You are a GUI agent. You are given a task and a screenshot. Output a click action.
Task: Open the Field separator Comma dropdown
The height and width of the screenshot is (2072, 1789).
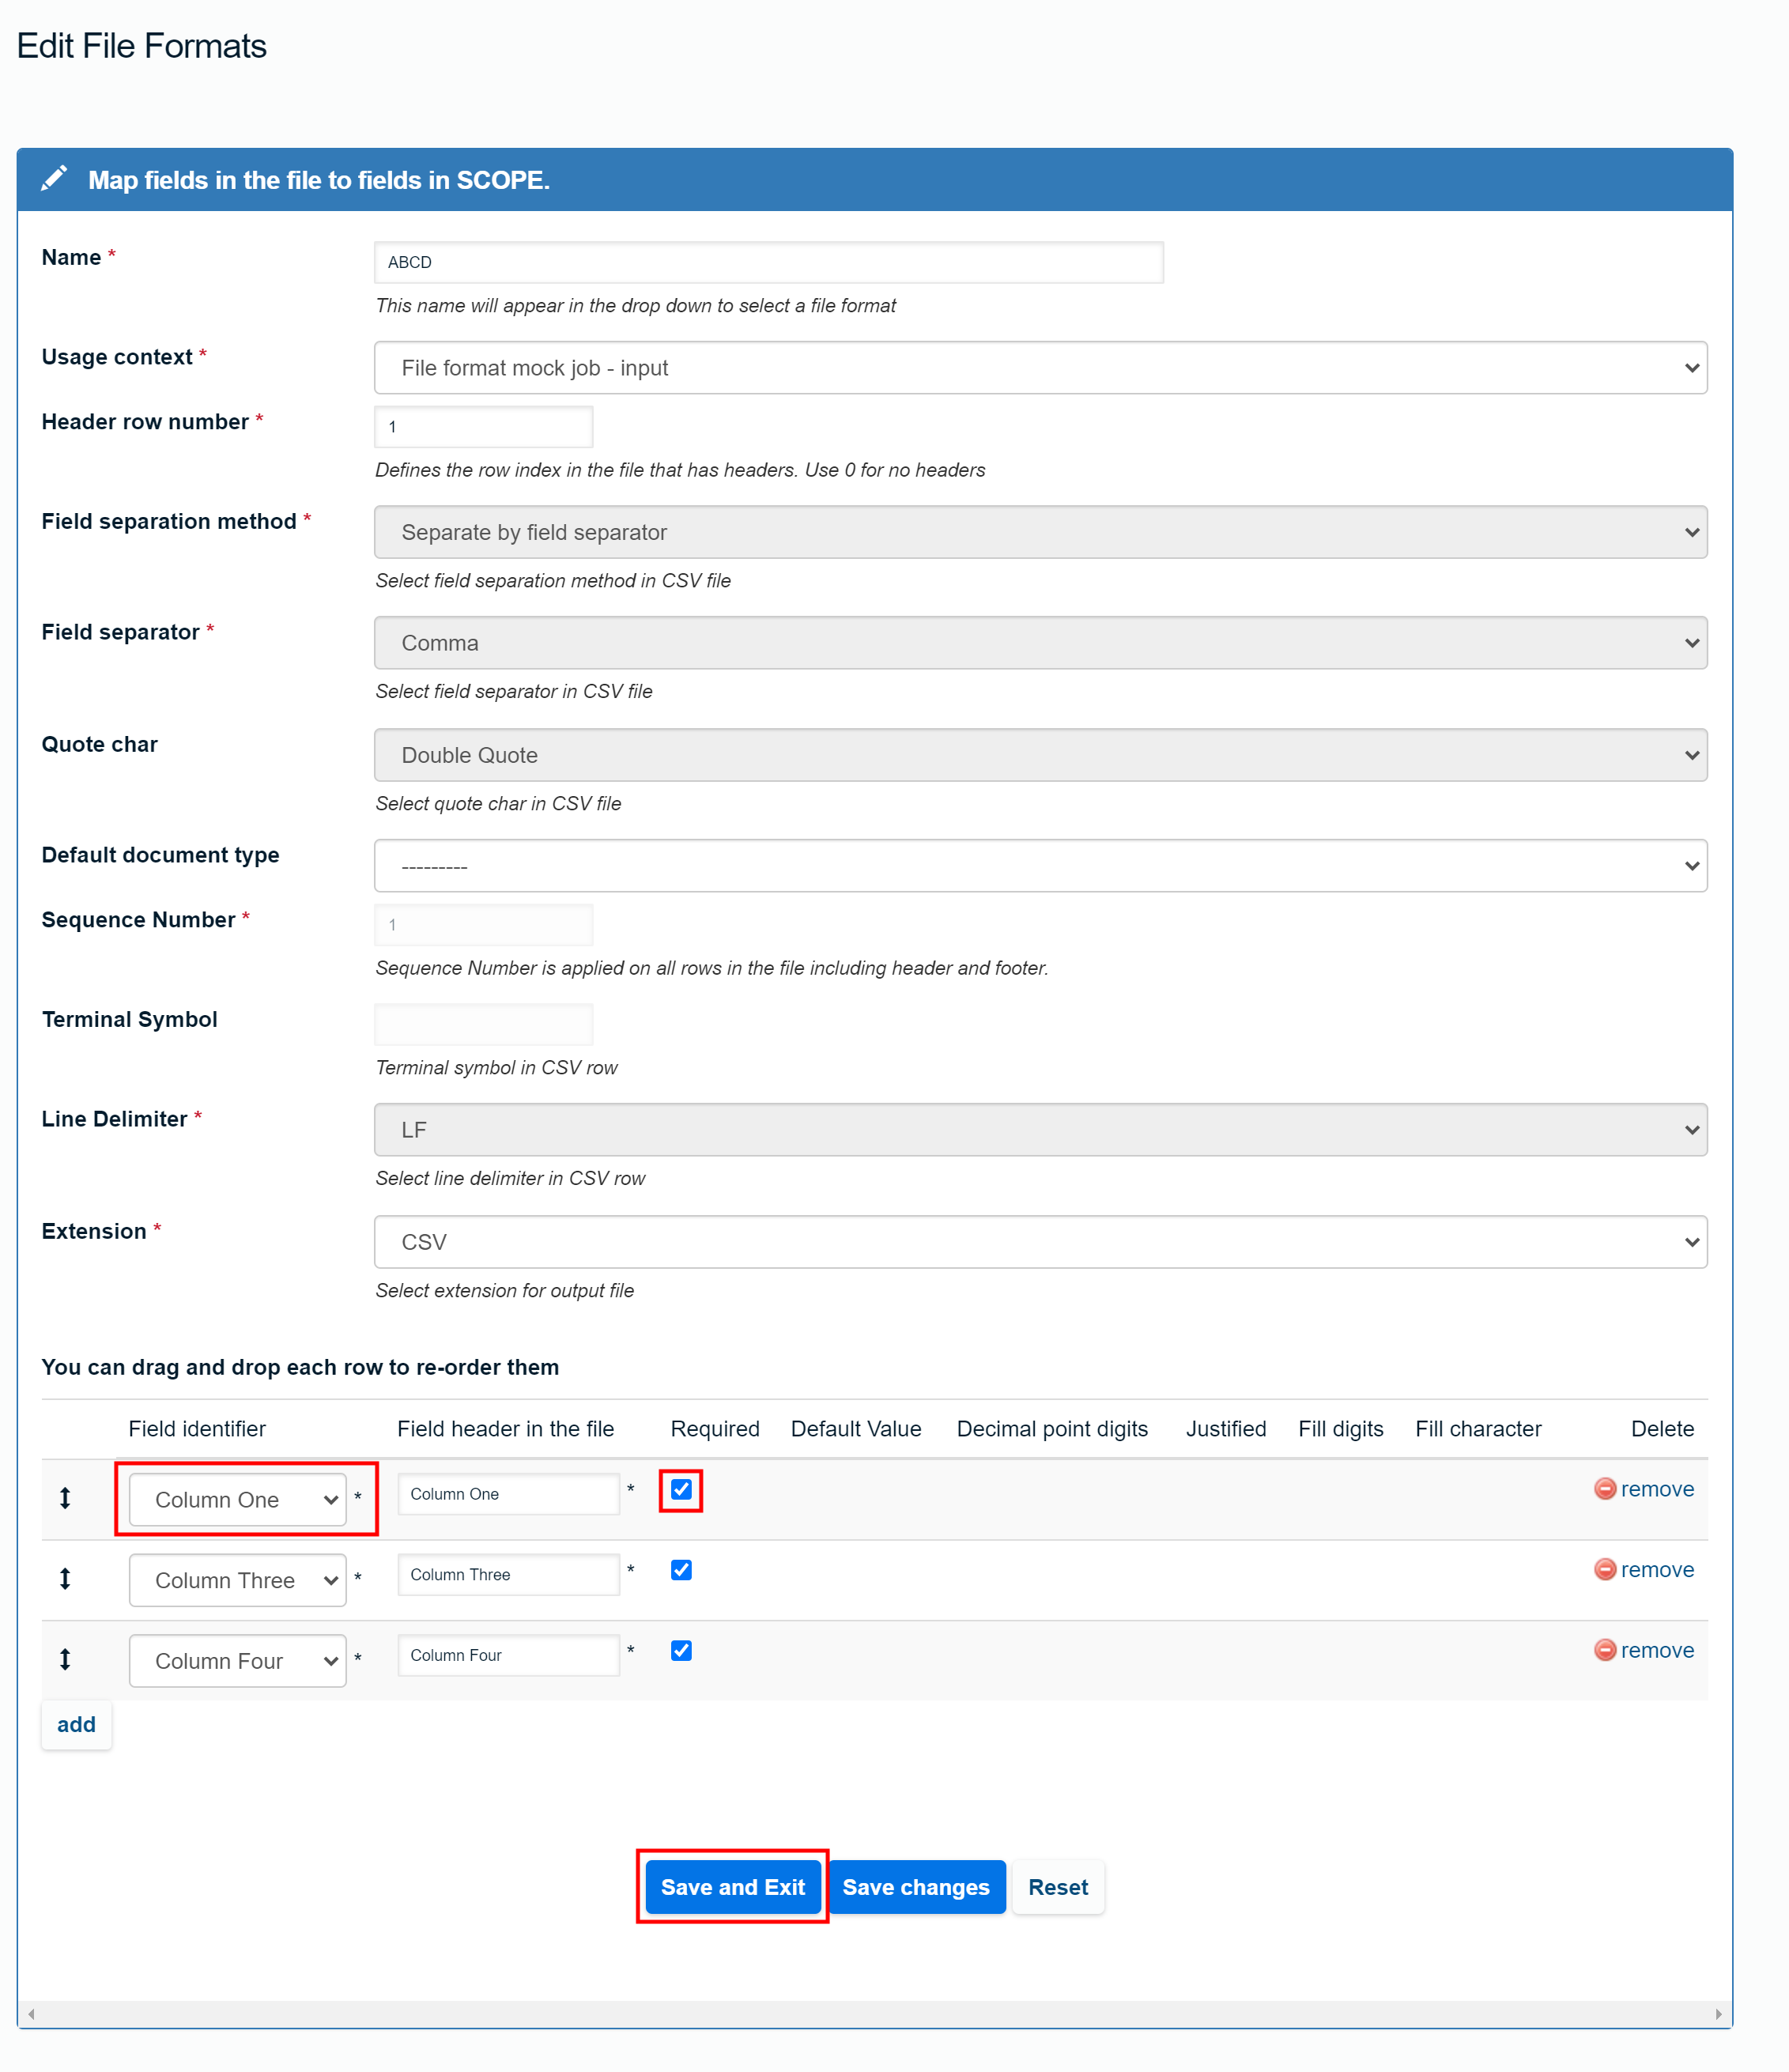click(1040, 642)
